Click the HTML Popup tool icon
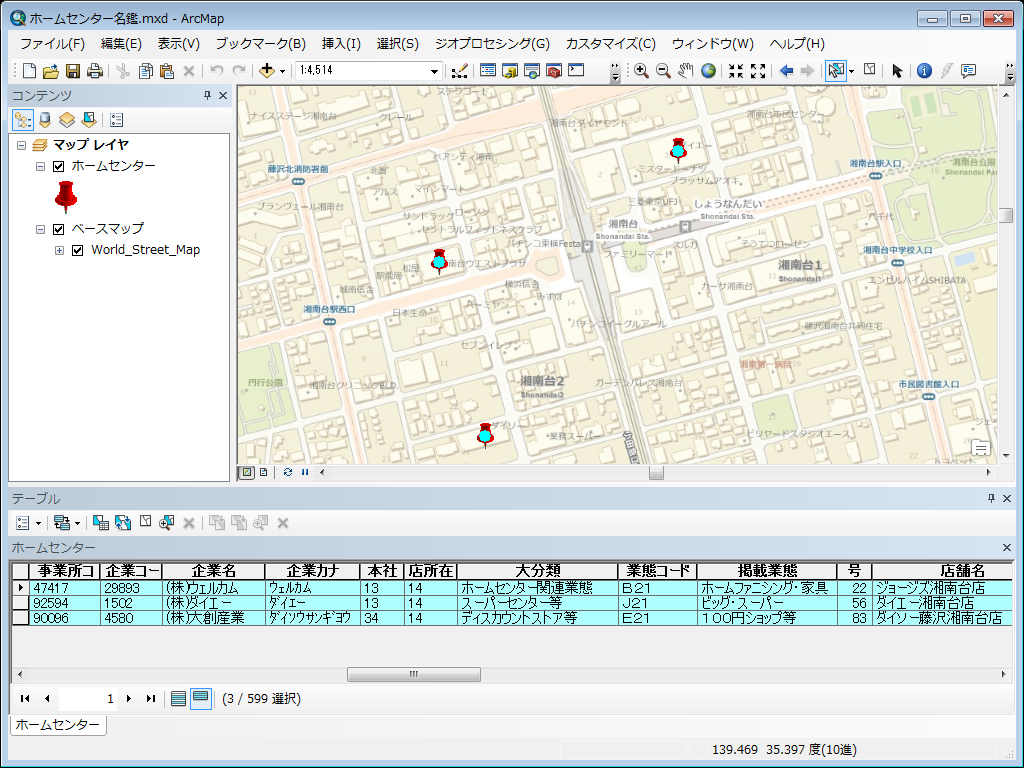 [x=968, y=71]
